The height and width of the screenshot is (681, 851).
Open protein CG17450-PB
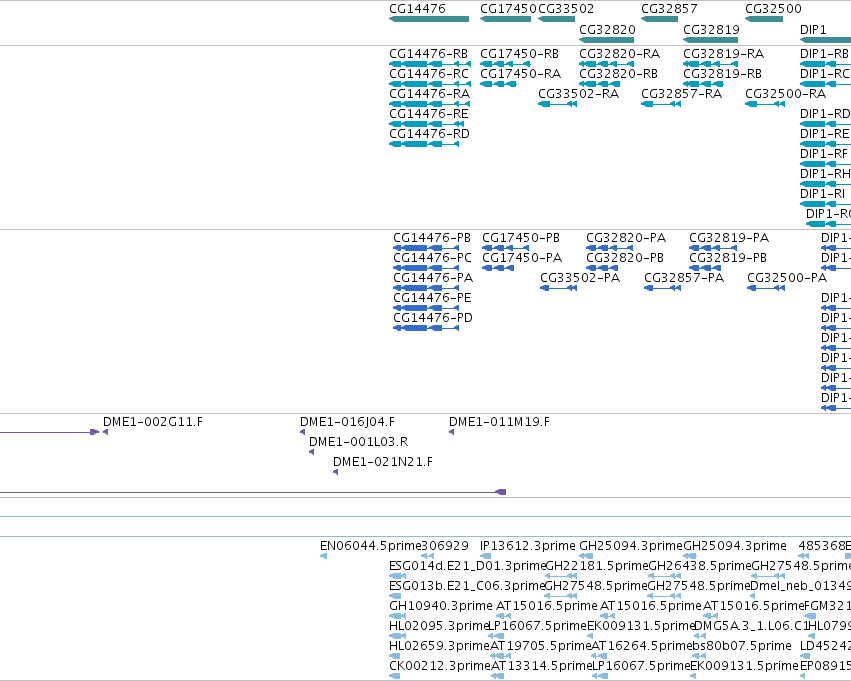(505, 248)
